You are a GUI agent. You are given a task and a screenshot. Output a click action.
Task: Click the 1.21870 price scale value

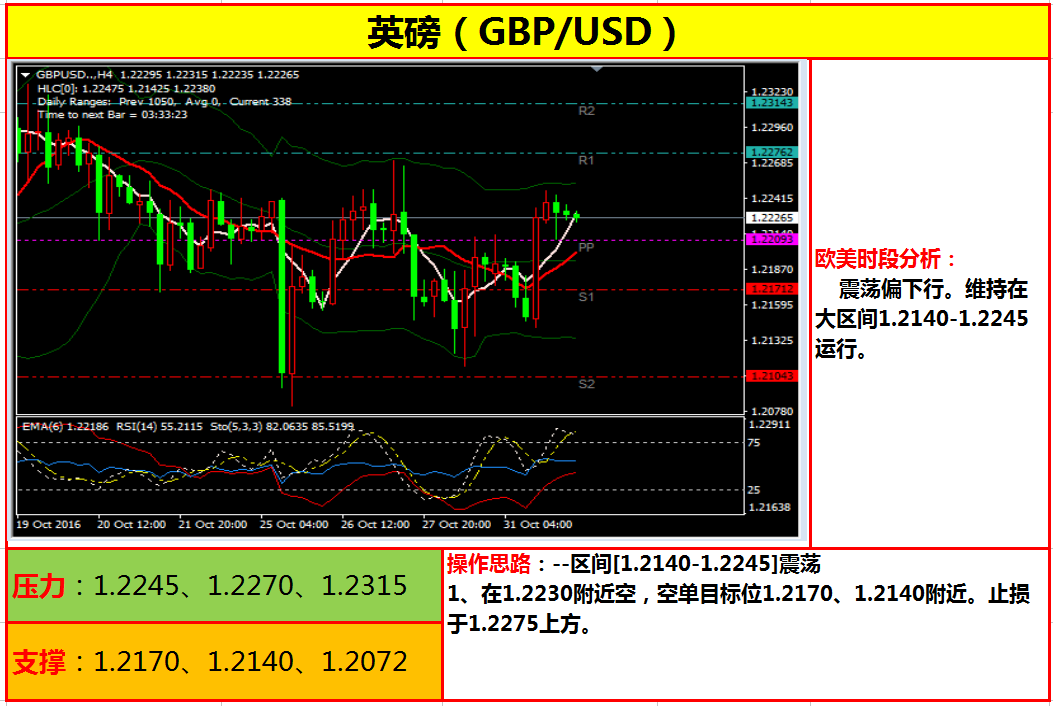pyautogui.click(x=772, y=269)
